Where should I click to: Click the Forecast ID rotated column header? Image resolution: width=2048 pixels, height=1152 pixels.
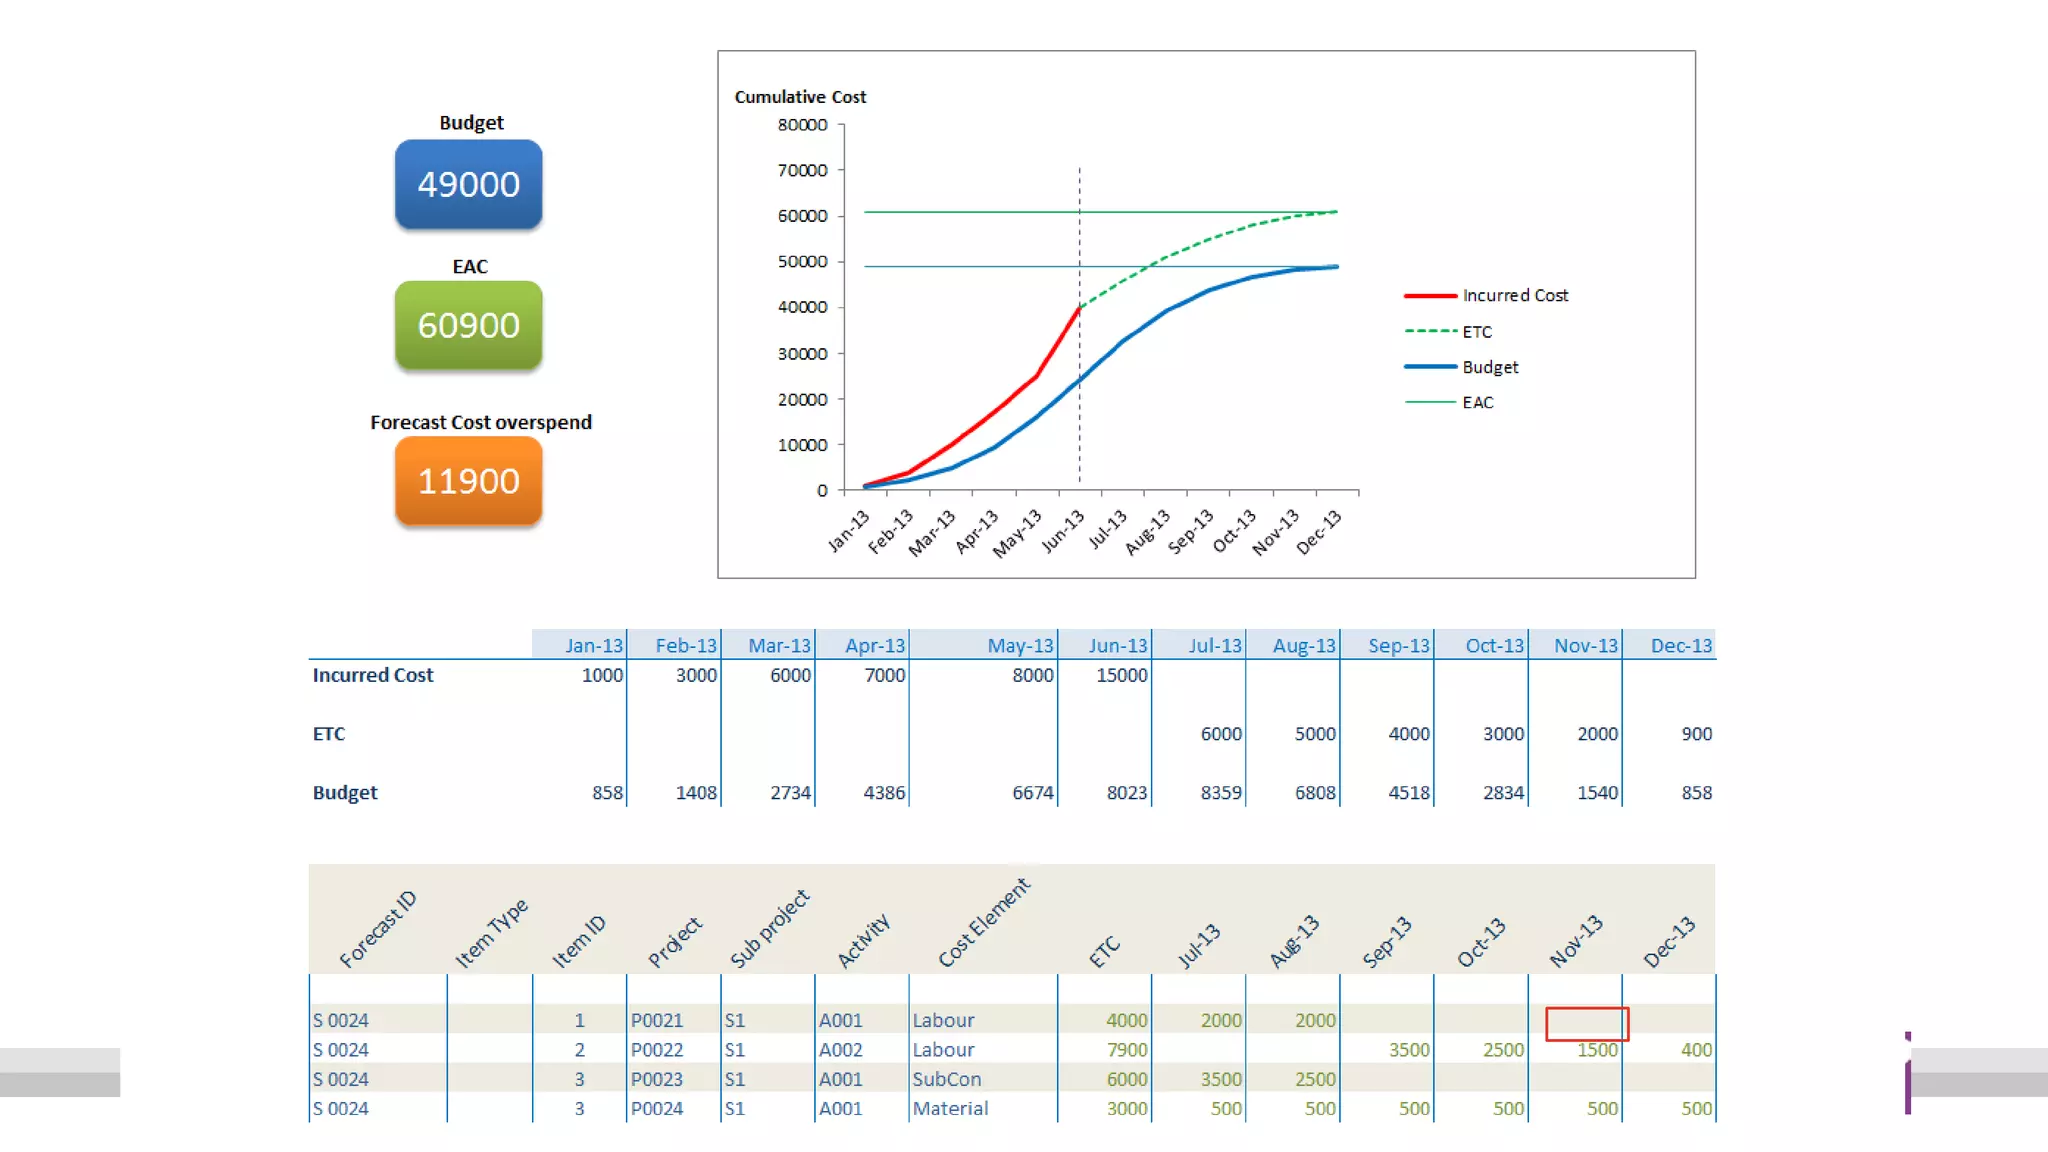point(378,929)
